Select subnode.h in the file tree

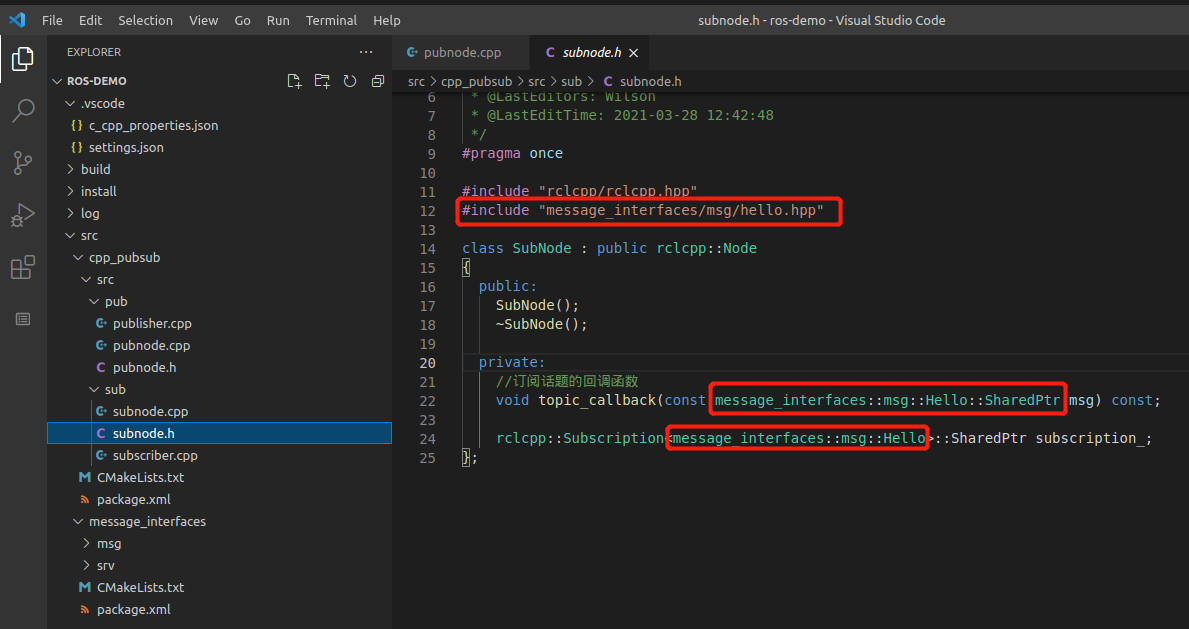[x=219, y=433]
